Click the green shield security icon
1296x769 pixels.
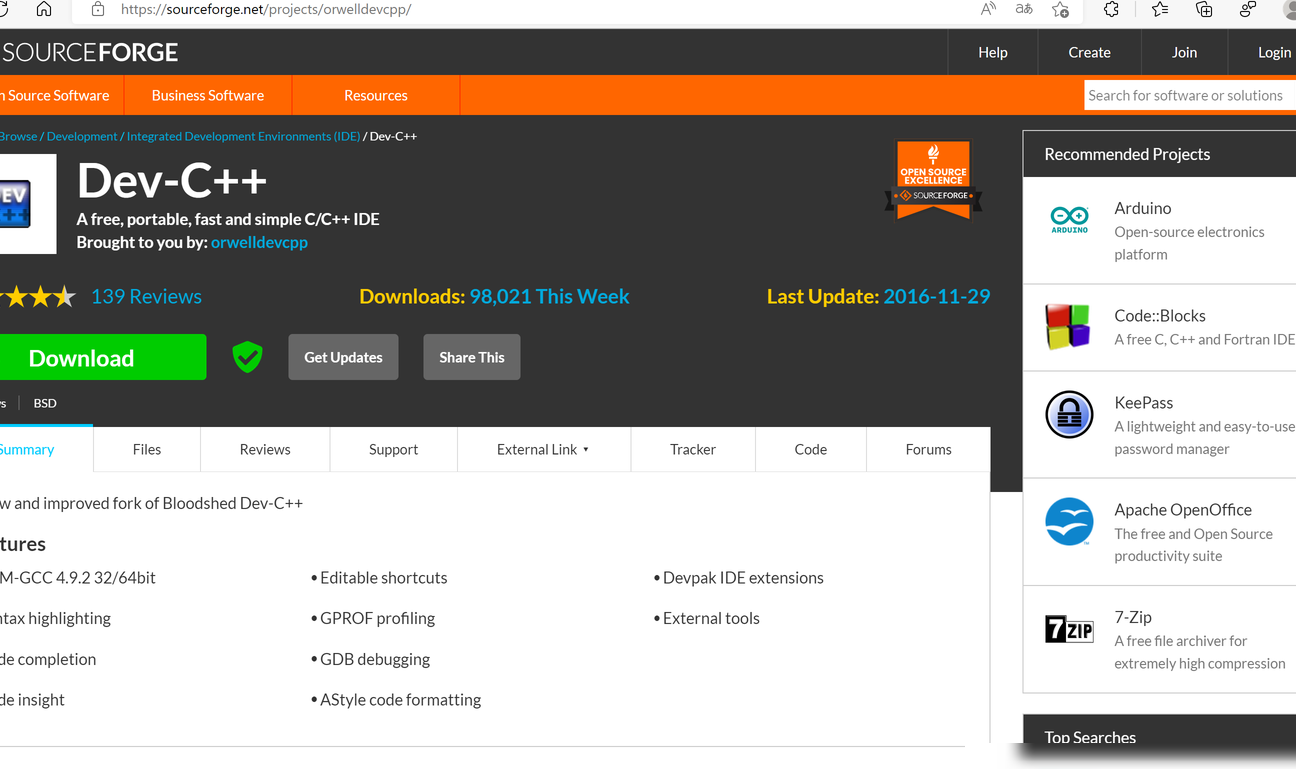(x=247, y=356)
